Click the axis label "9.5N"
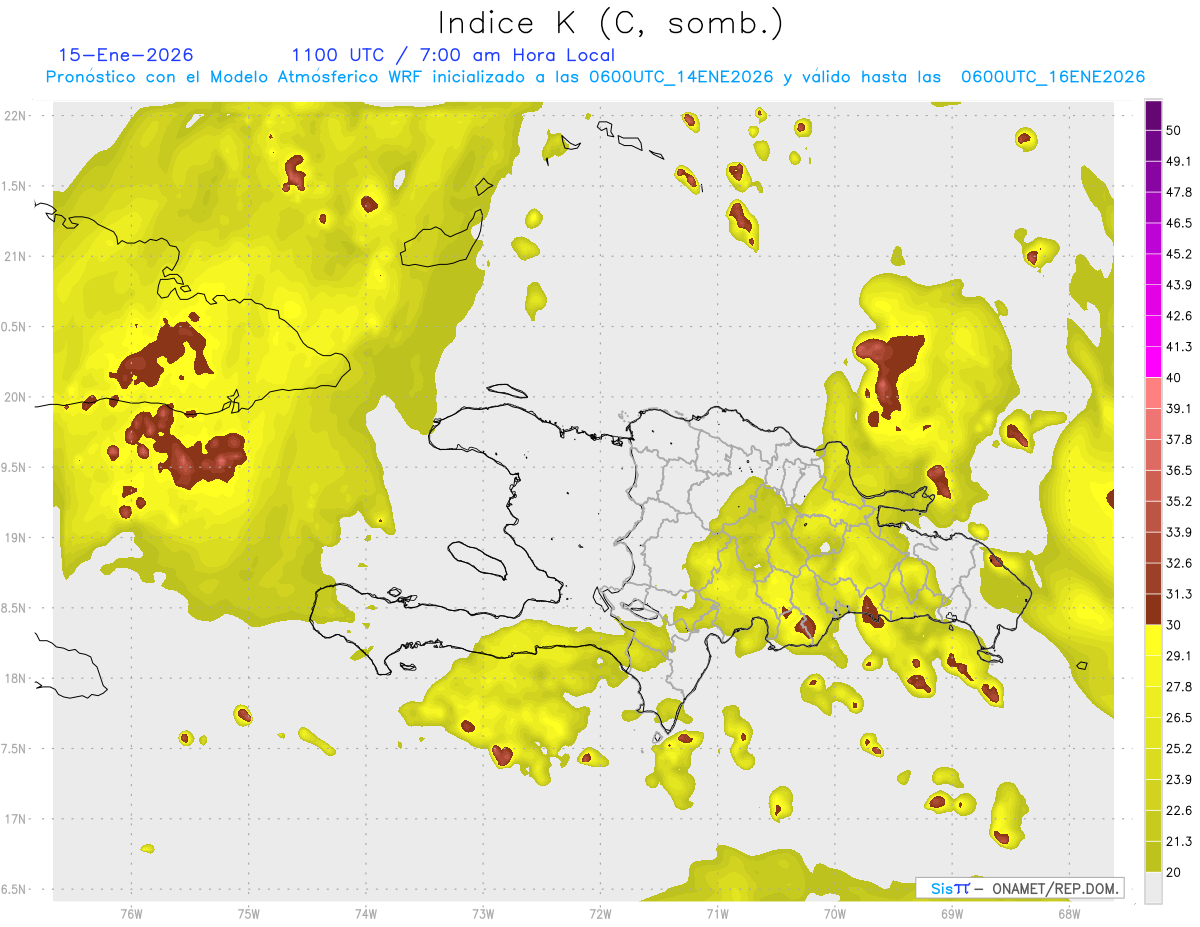Screen dimensions: 1200x927 tap(15, 468)
